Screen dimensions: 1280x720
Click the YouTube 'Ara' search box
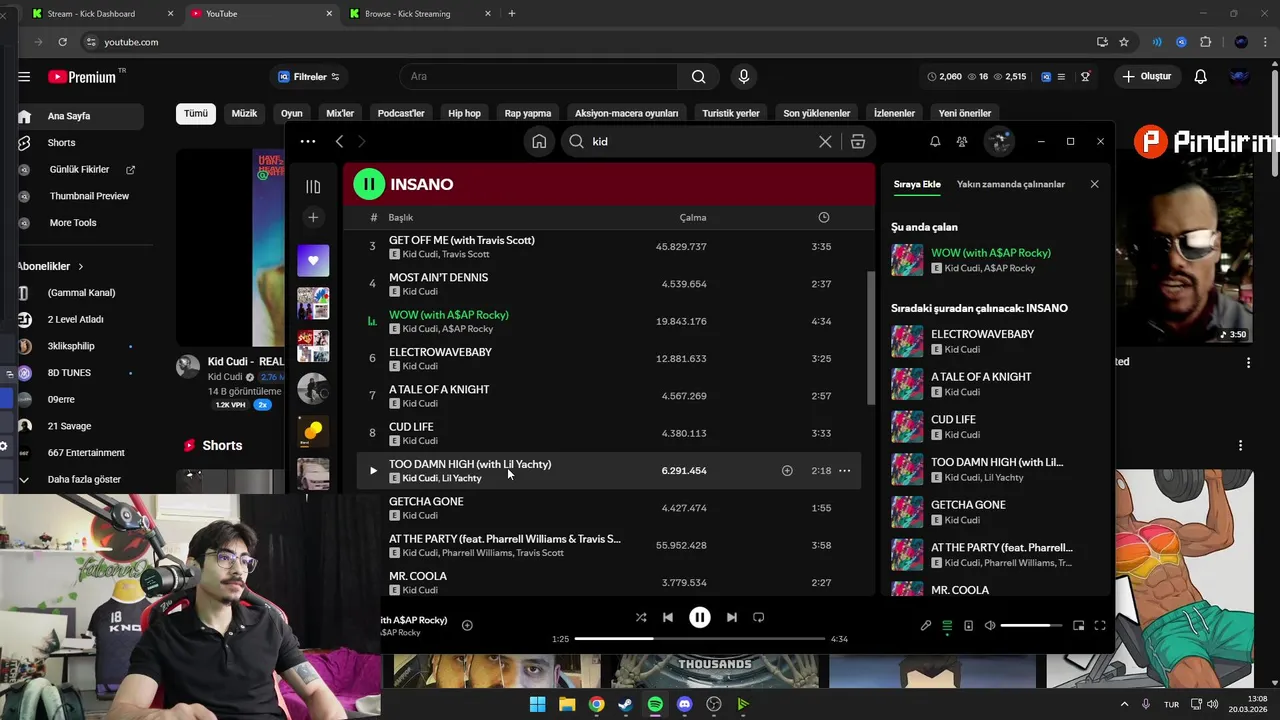point(540,77)
